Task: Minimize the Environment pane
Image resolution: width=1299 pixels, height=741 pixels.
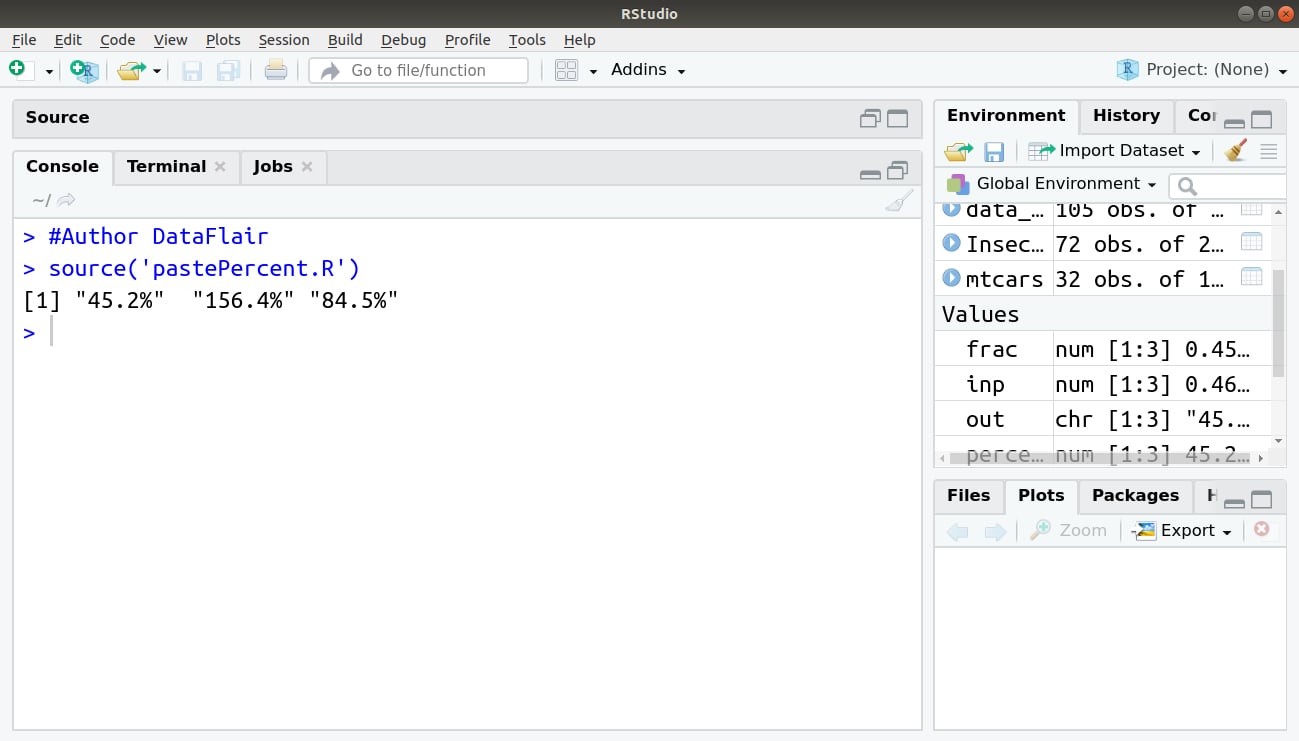Action: [x=1234, y=123]
